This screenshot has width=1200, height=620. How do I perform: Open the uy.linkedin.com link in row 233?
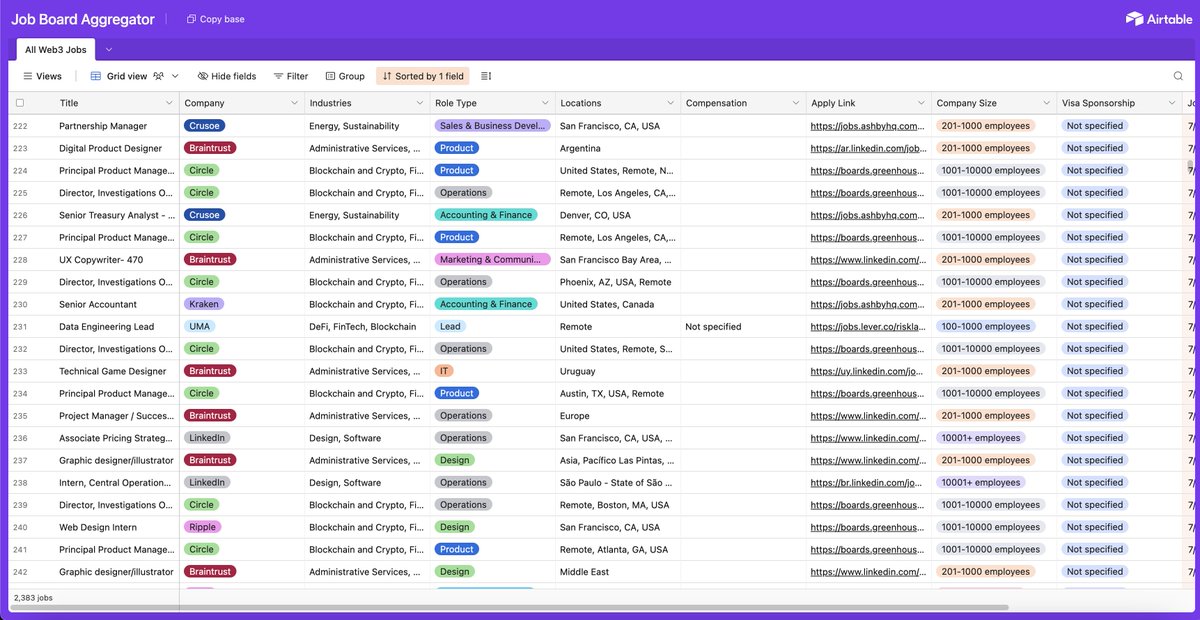click(x=867, y=371)
